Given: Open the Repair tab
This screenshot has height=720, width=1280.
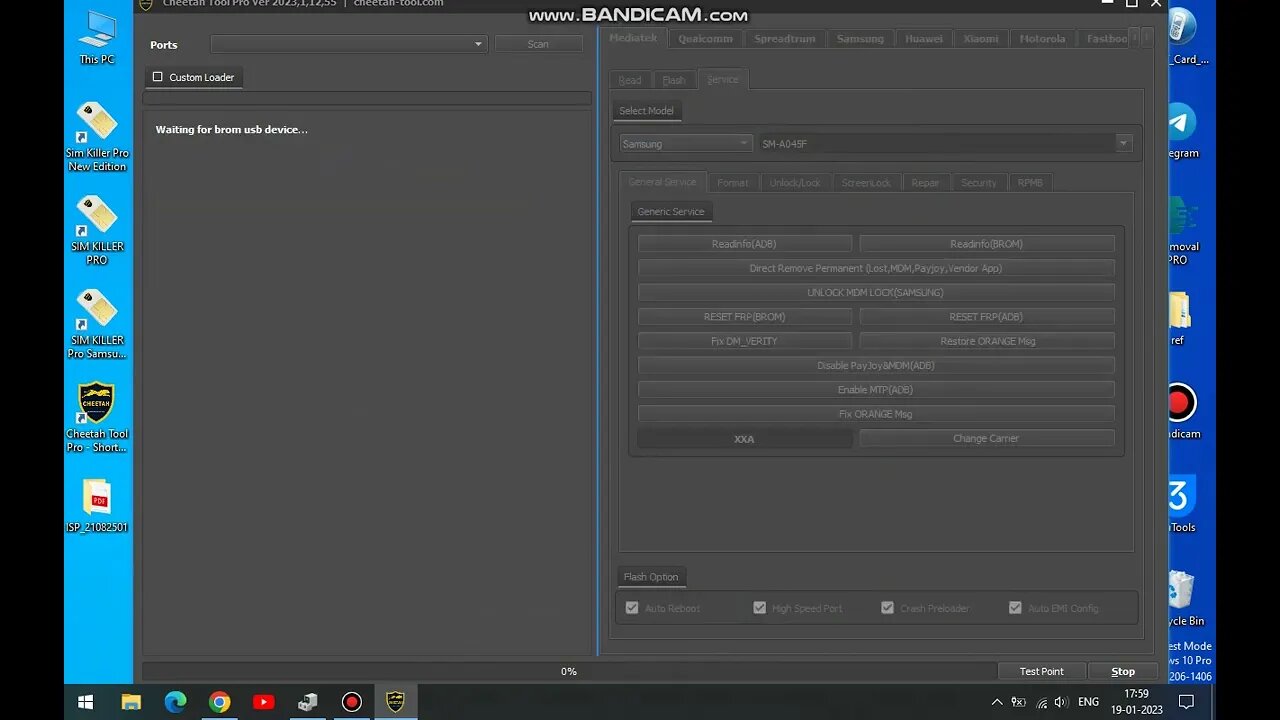Looking at the screenshot, I should (x=925, y=182).
